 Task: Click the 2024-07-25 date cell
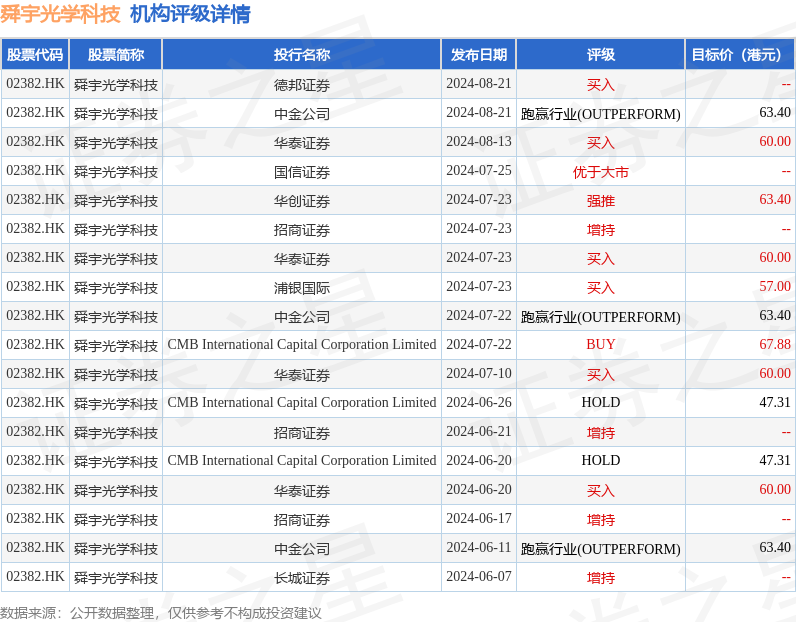tap(479, 170)
